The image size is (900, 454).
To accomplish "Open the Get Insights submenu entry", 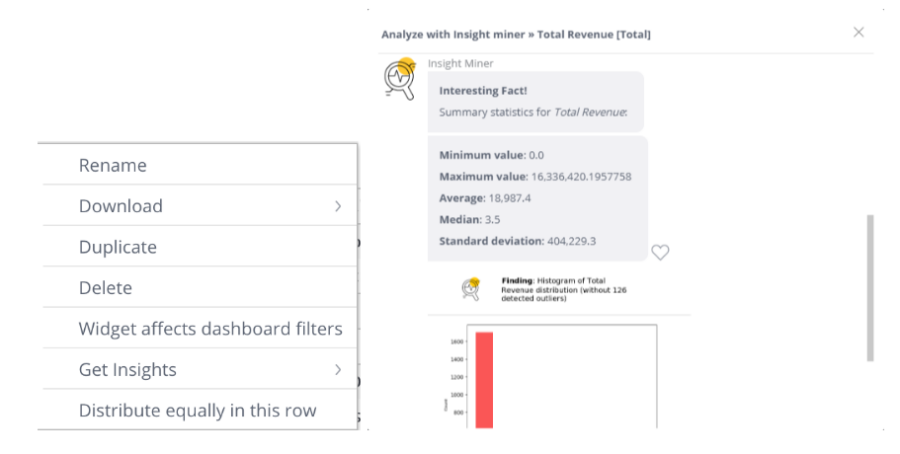I will pyautogui.click(x=200, y=369).
